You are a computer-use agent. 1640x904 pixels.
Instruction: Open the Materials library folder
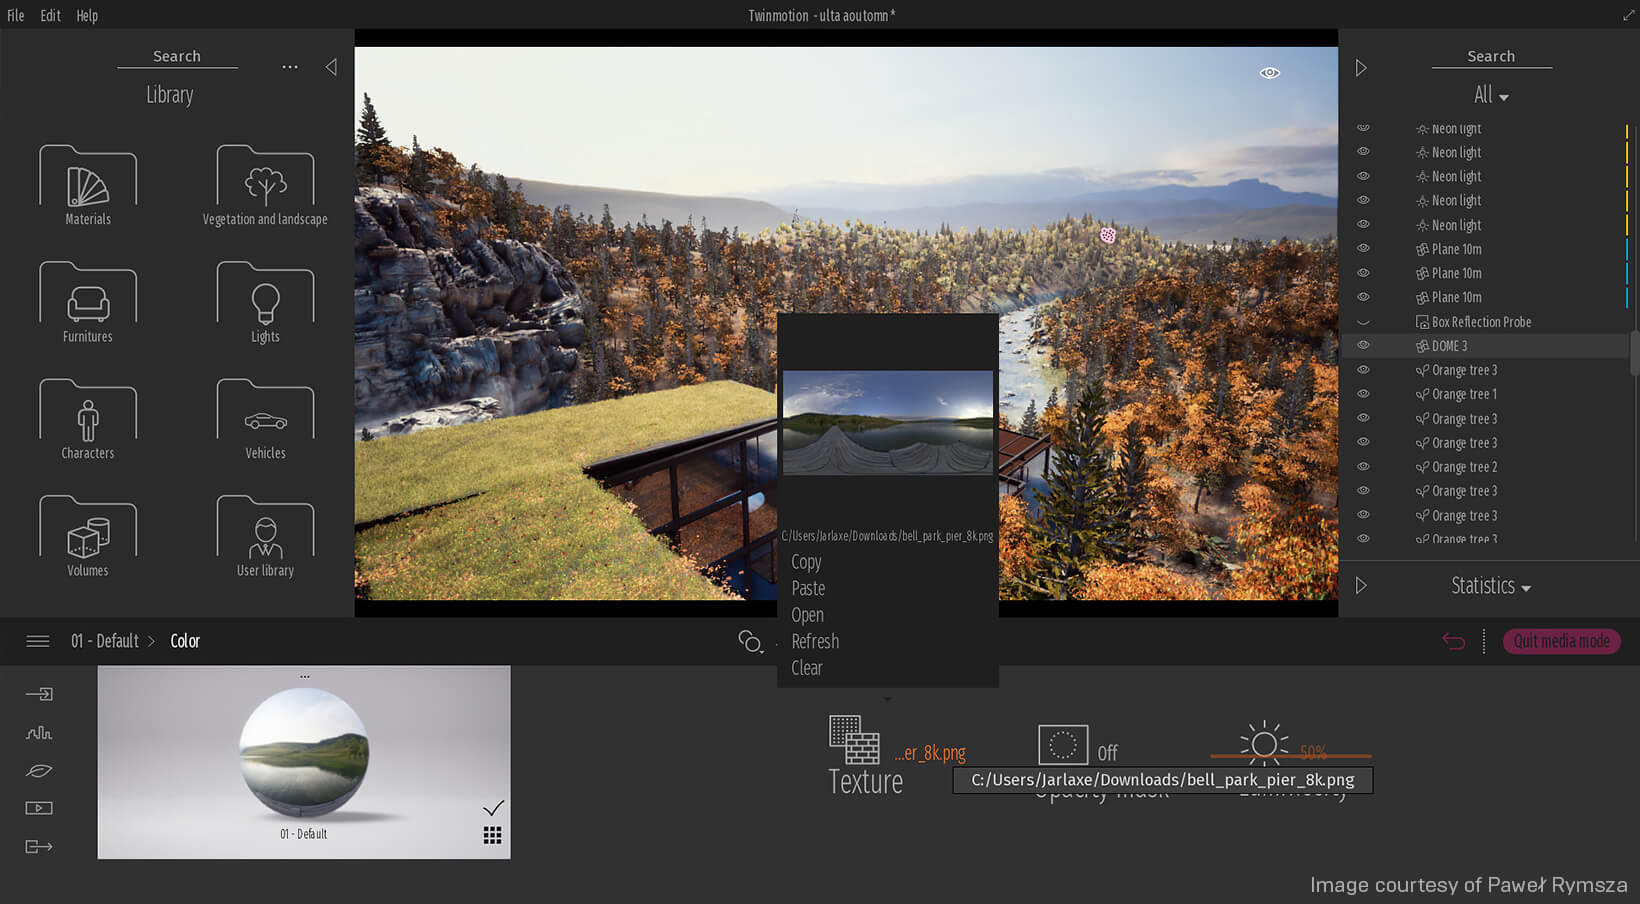pyautogui.click(x=88, y=187)
